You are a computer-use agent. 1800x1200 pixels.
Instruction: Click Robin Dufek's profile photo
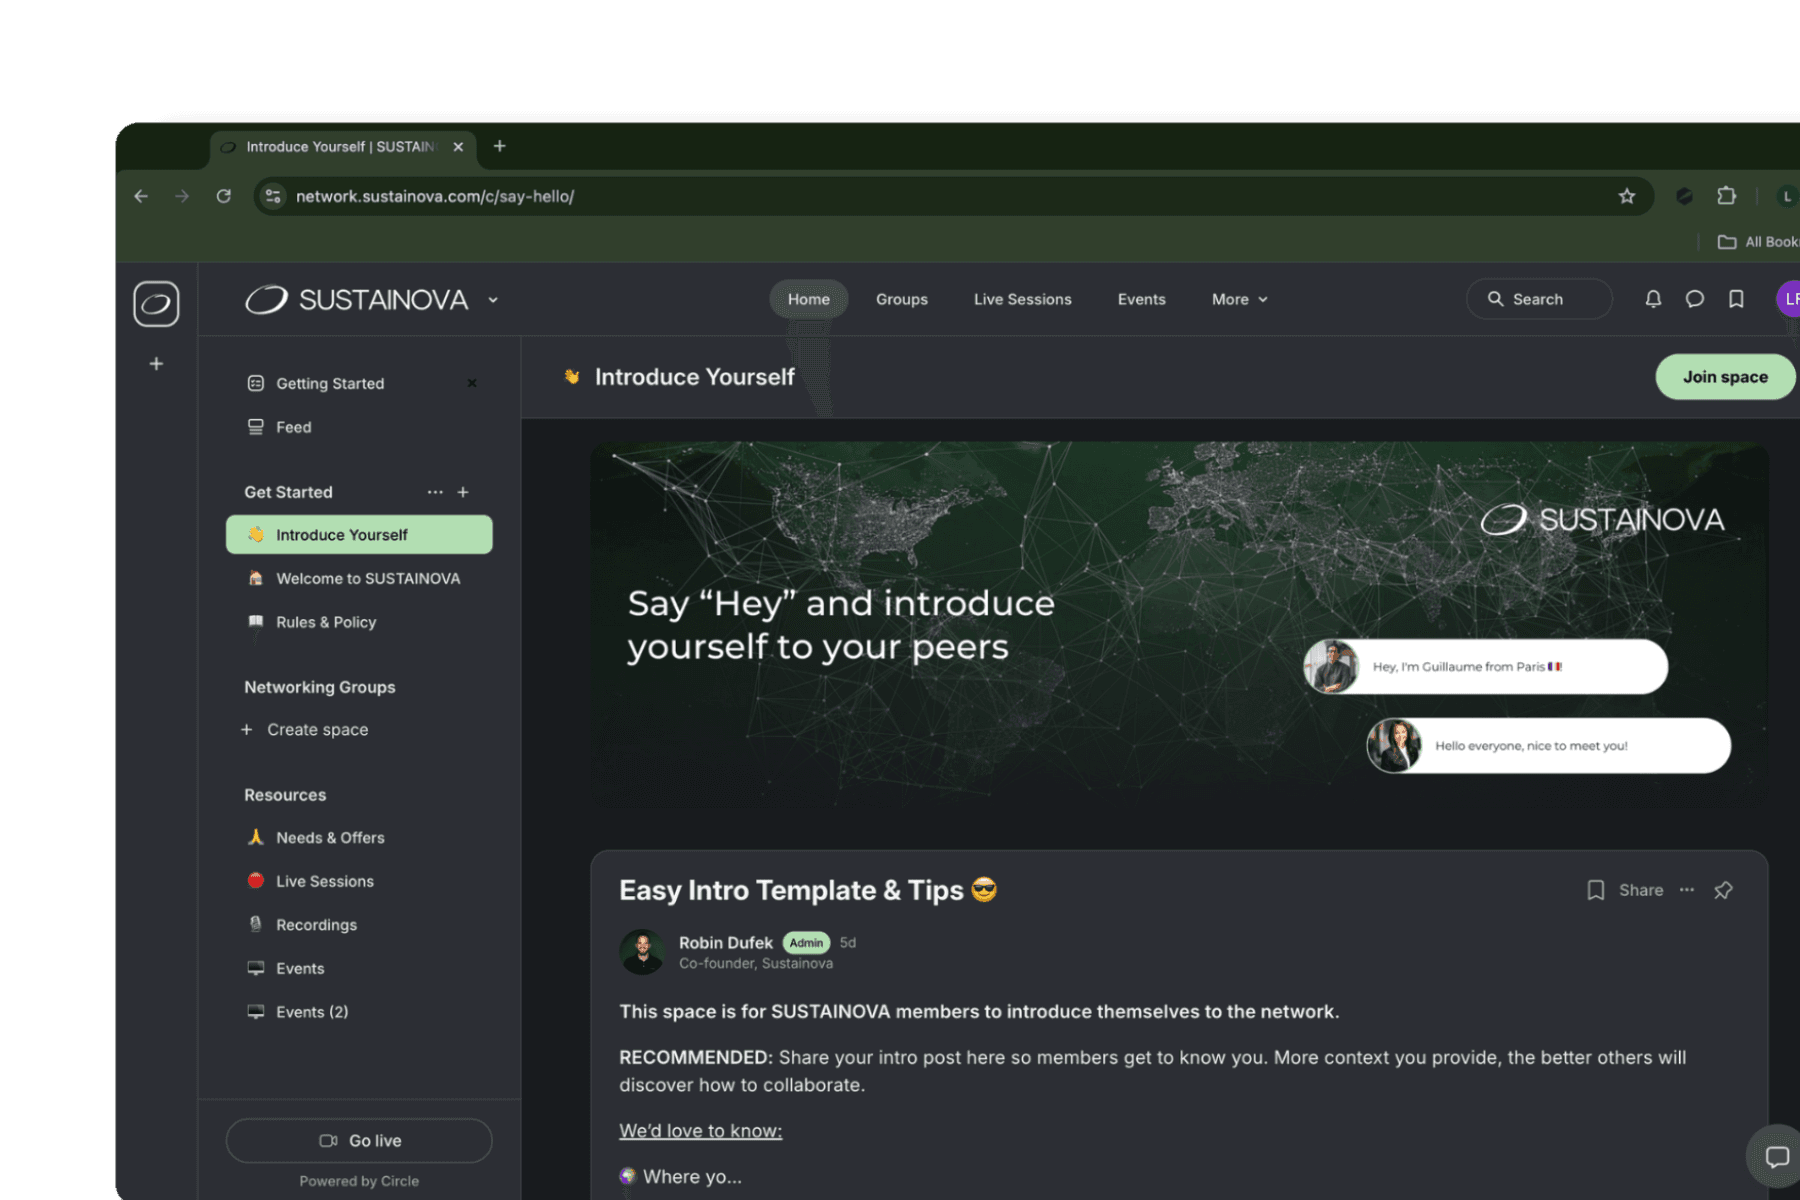642,952
